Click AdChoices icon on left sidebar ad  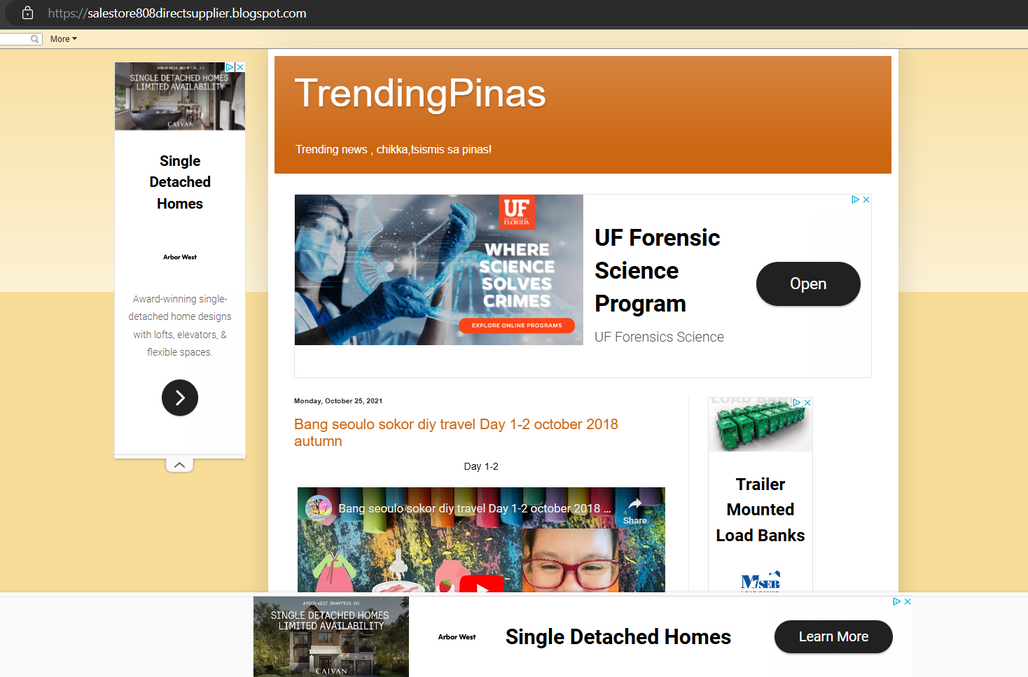229,67
